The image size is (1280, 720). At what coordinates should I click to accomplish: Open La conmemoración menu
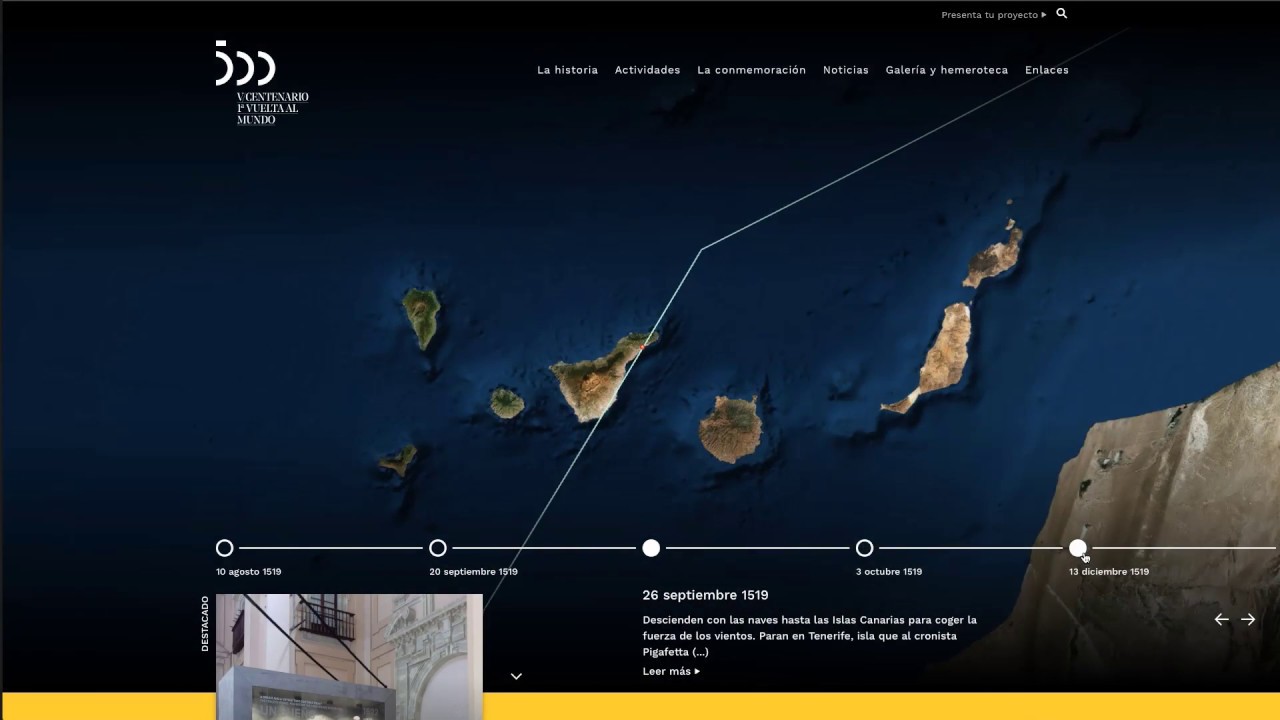[751, 70]
